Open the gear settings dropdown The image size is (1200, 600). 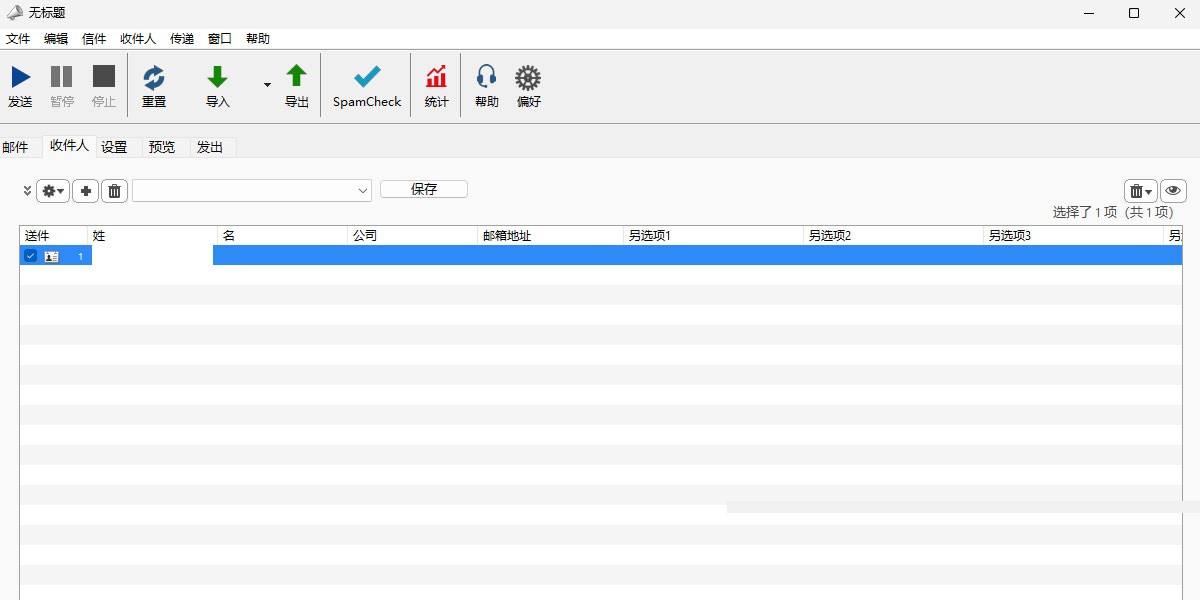pyautogui.click(x=52, y=190)
